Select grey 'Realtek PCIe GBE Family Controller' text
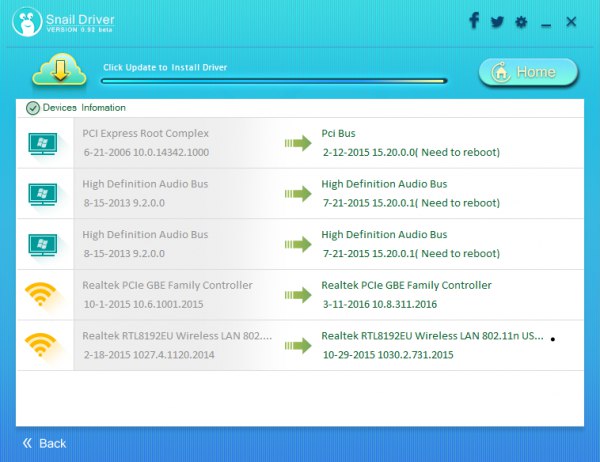 167,286
